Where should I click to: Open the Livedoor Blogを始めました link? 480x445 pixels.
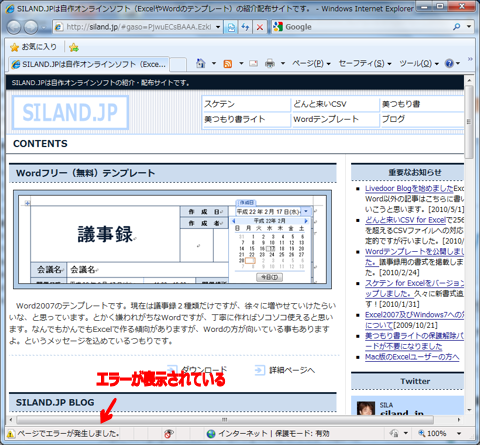(x=409, y=188)
